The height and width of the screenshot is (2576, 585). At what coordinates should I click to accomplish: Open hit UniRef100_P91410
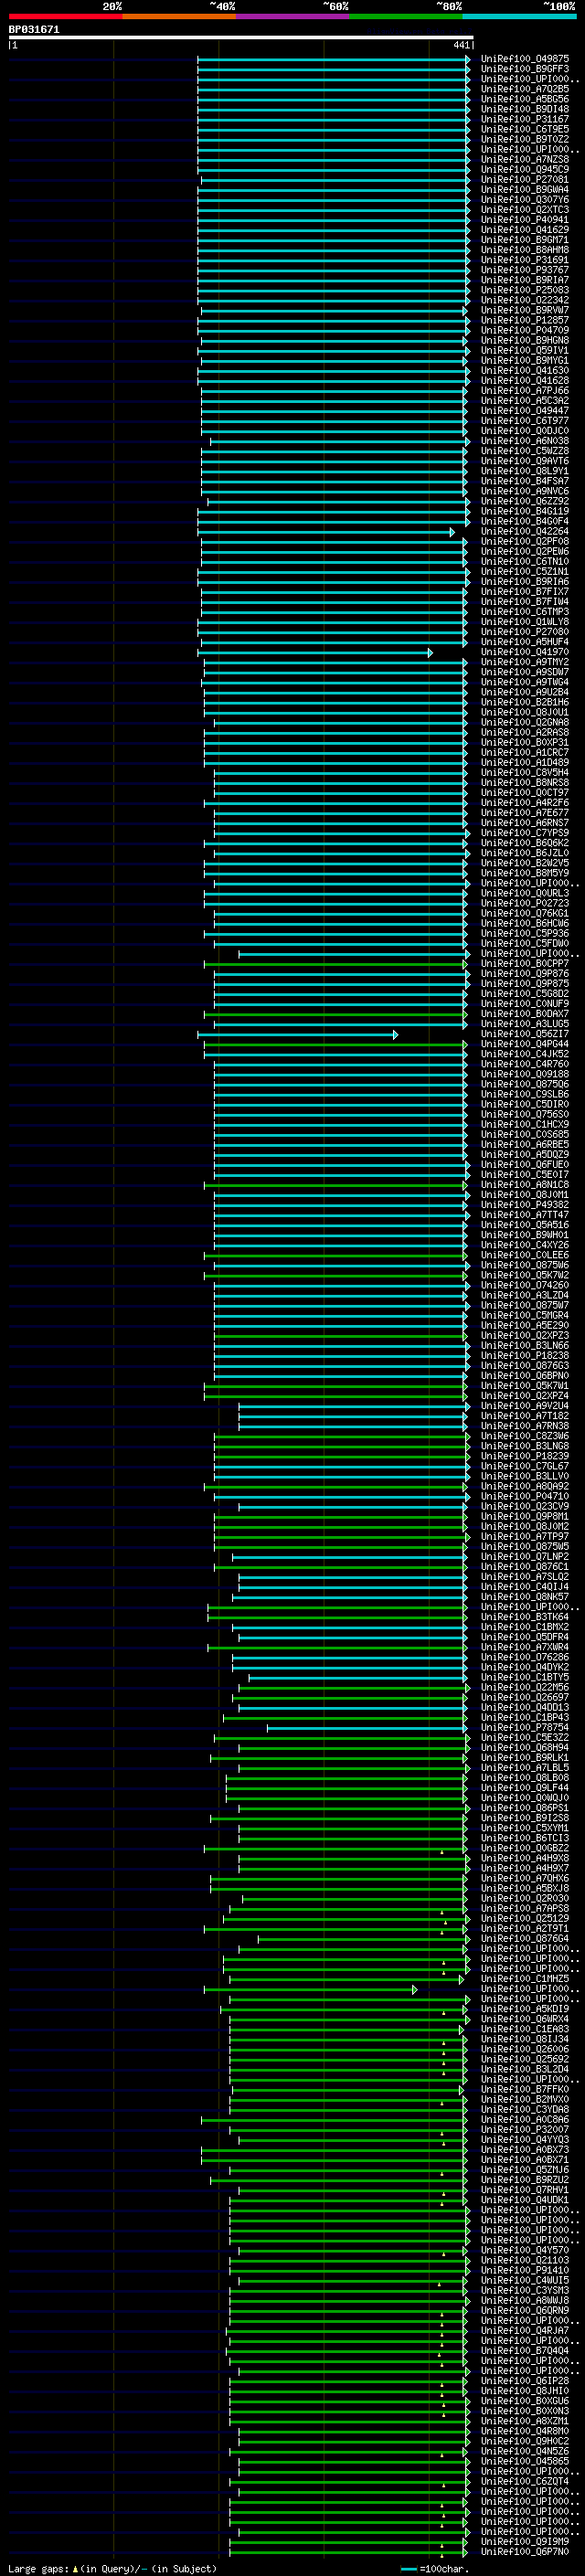525,2270
